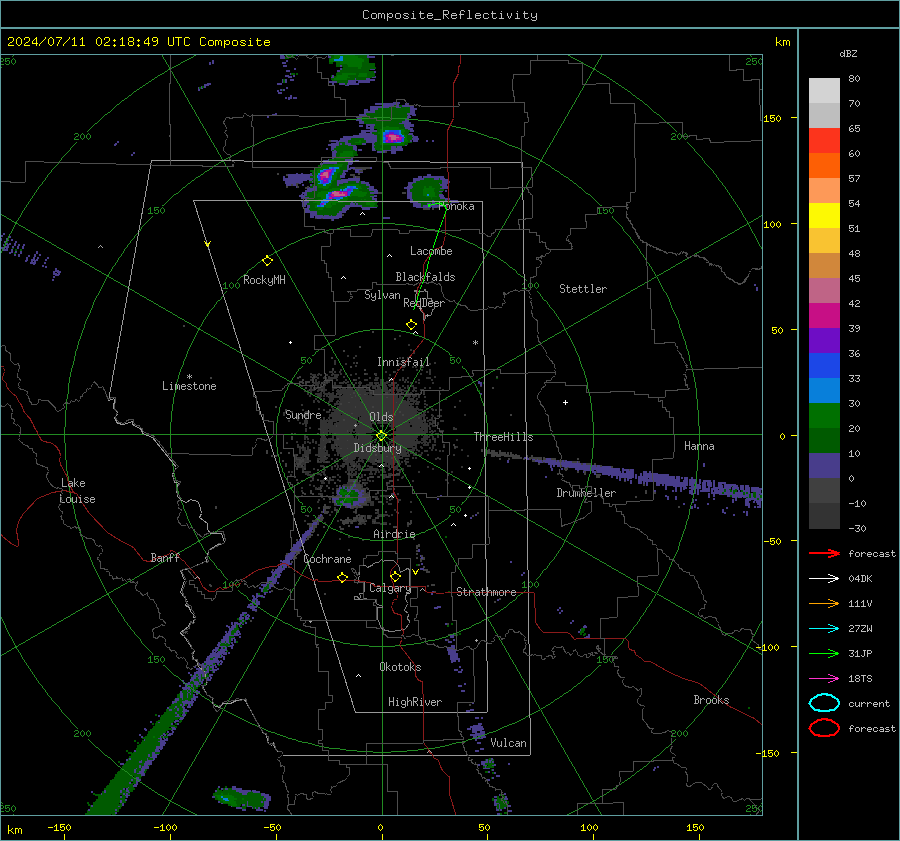The image size is (900, 841).
Task: Select the white 04DK arrow legend entry
Action: (x=824, y=578)
